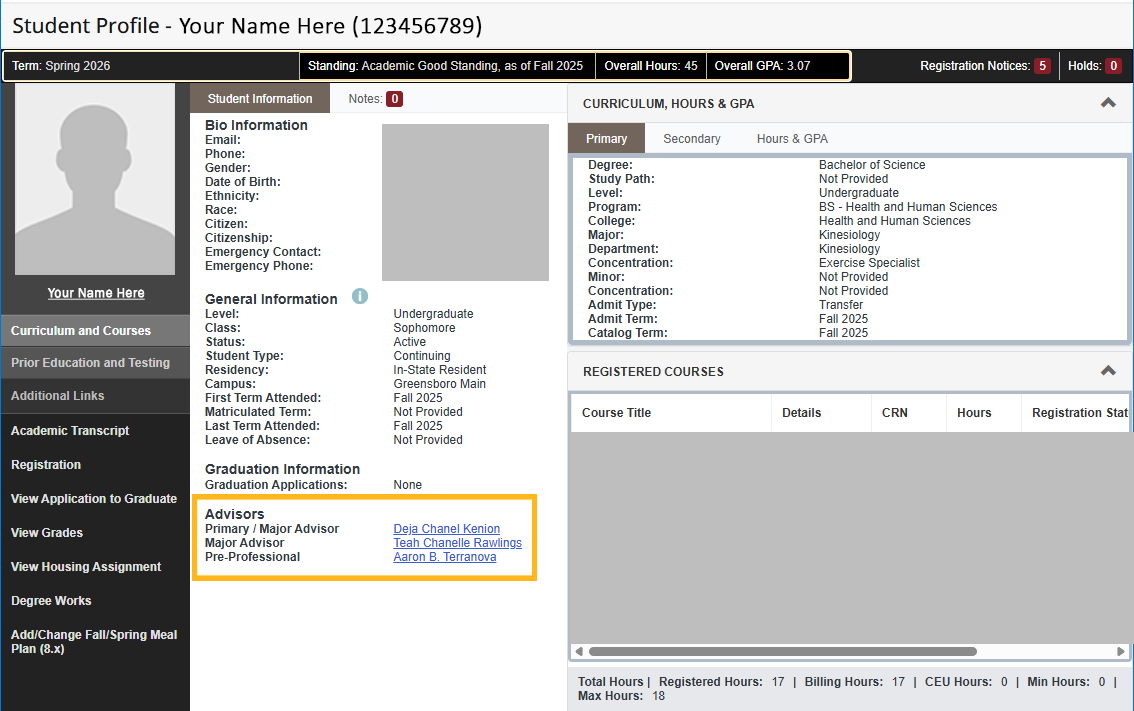Viewport: 1134px width, 711px height.
Task: Collapse the Registered Courses panel
Action: point(1108,370)
